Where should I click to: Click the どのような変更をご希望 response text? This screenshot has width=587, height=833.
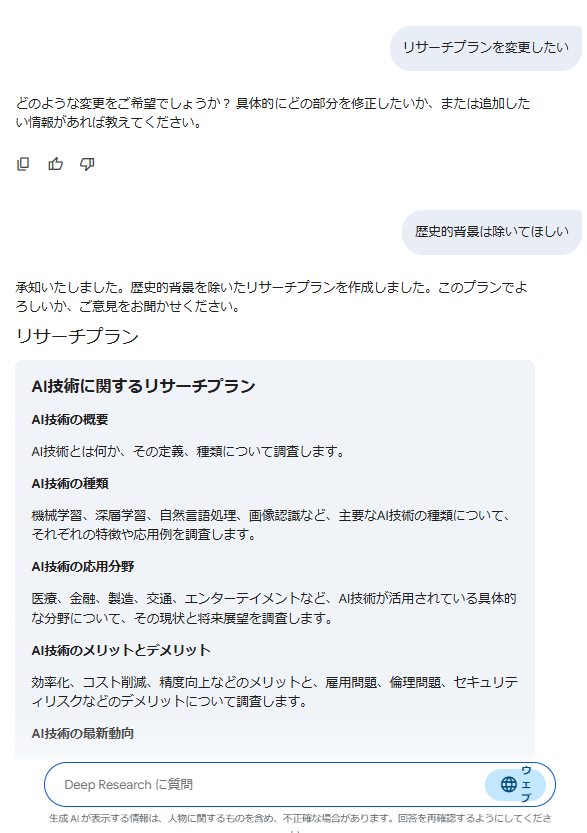coord(273,113)
